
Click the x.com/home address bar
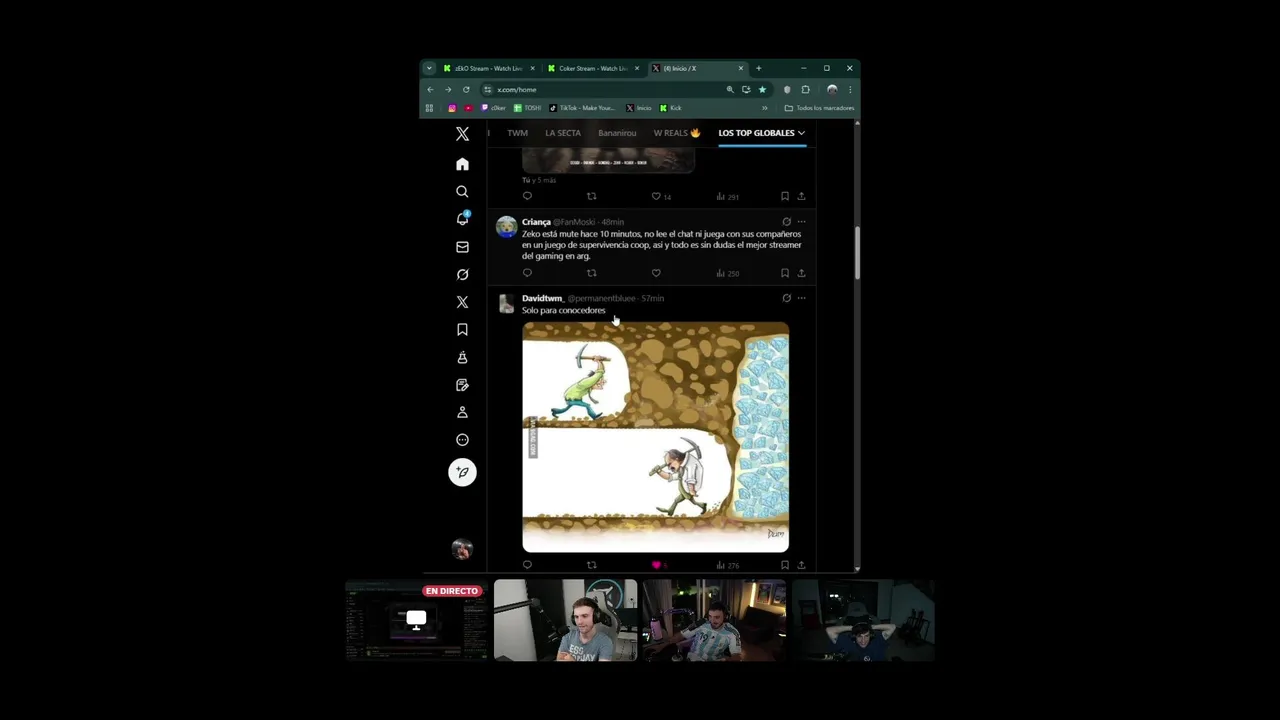tap(600, 89)
